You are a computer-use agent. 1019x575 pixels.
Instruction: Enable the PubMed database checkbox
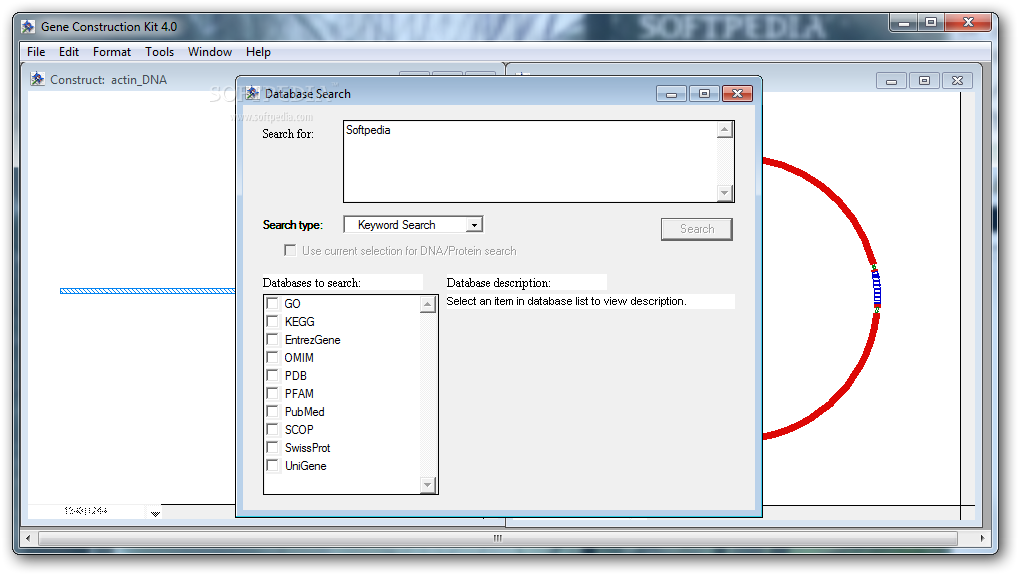[272, 412]
